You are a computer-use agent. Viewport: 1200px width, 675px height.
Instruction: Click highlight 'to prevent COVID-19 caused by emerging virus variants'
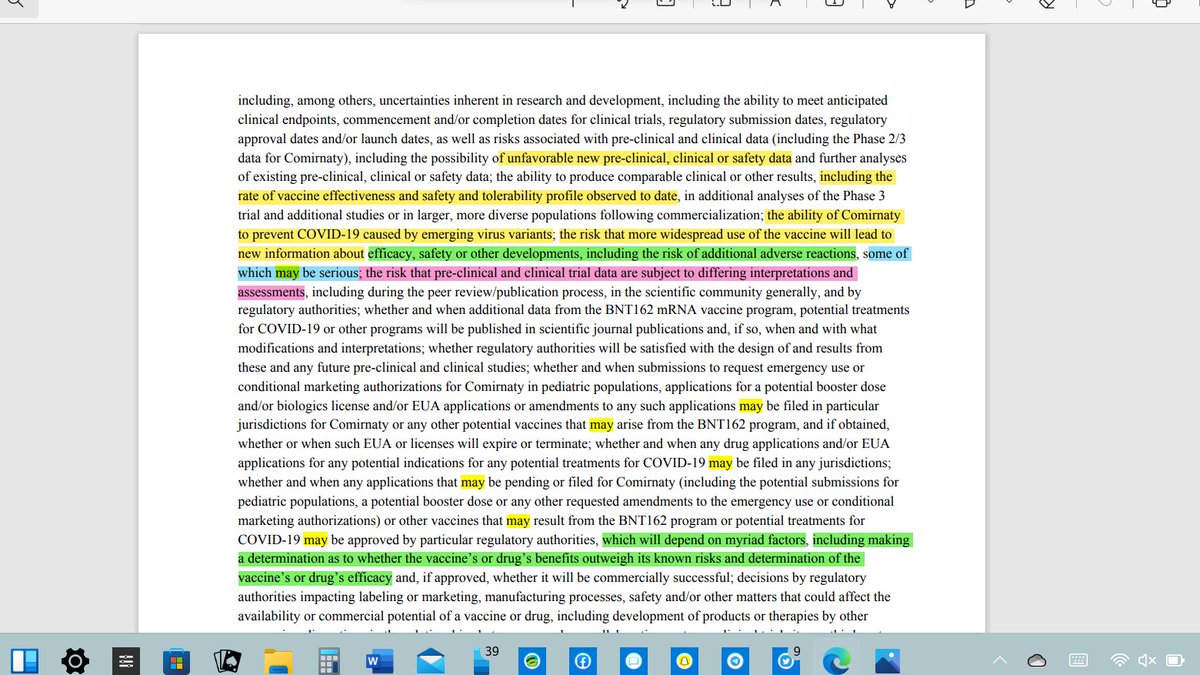tap(394, 234)
